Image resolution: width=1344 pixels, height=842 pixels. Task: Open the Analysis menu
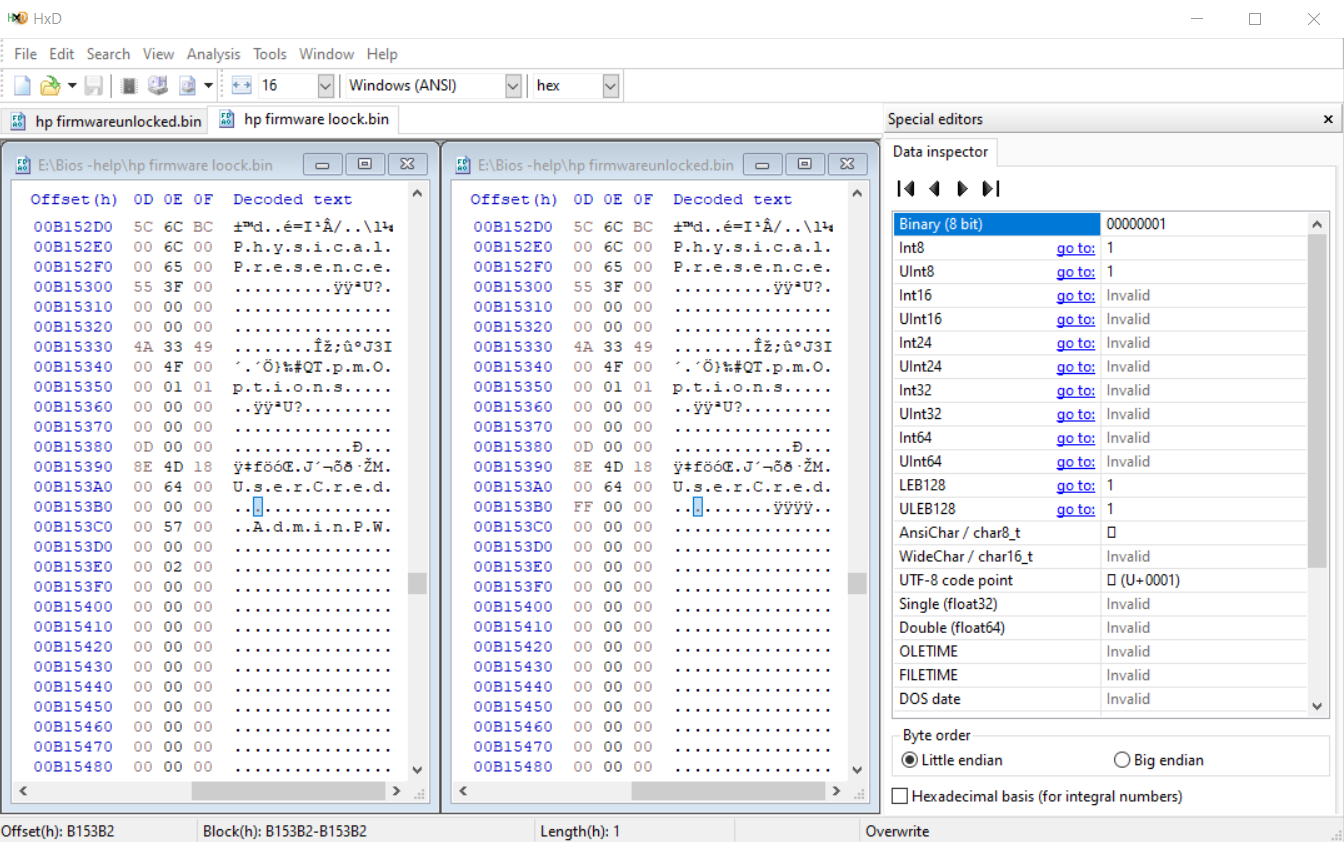213,54
